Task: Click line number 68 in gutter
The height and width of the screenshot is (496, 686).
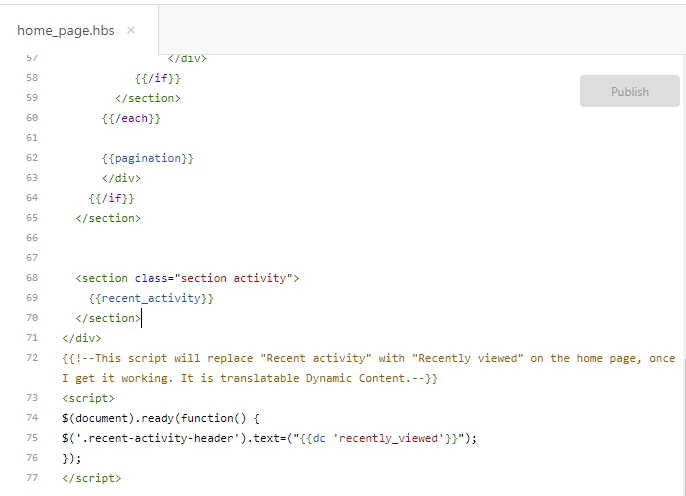Action: coord(32,278)
